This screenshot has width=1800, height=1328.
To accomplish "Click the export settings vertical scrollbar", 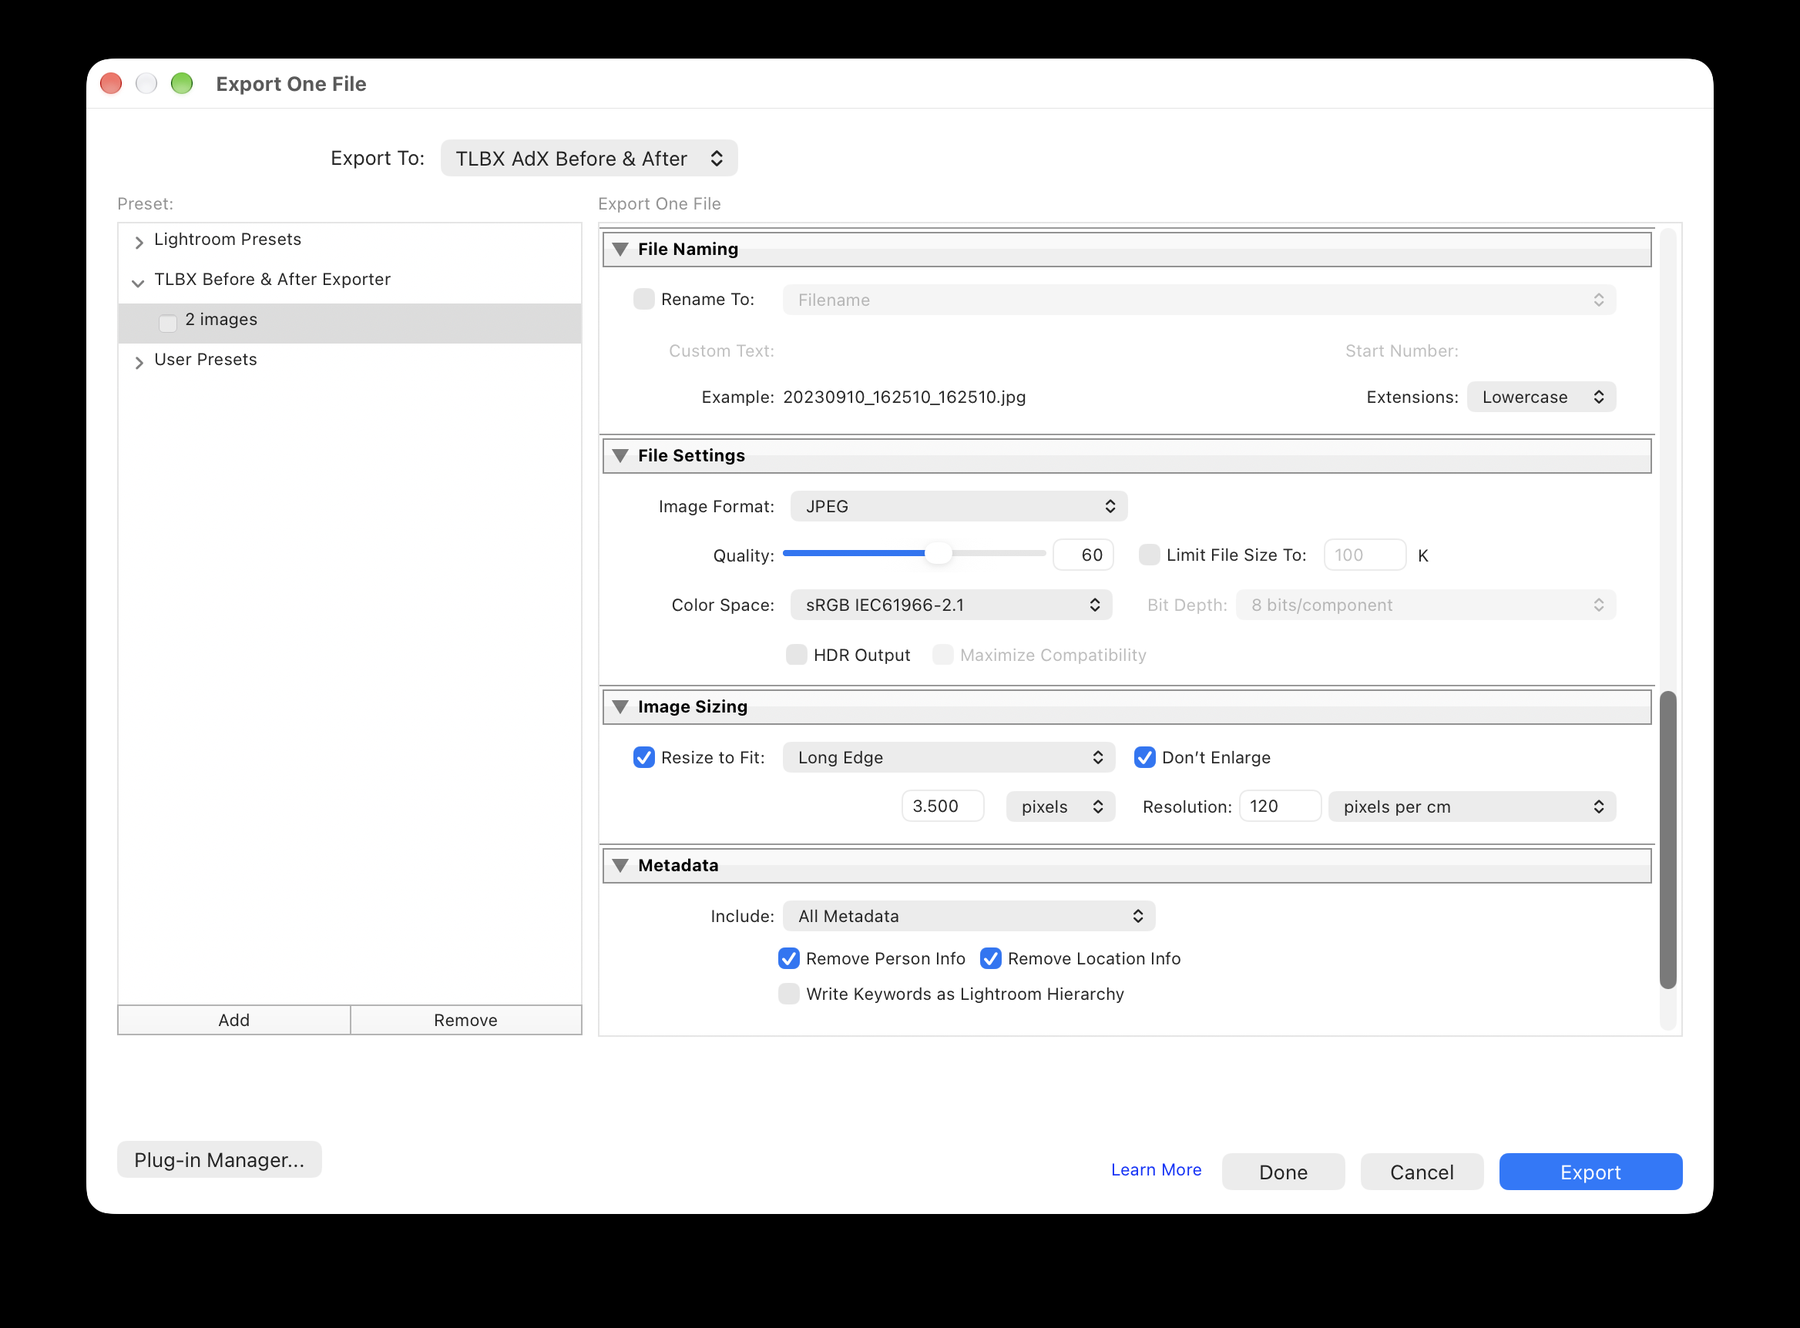I will pyautogui.click(x=1667, y=840).
